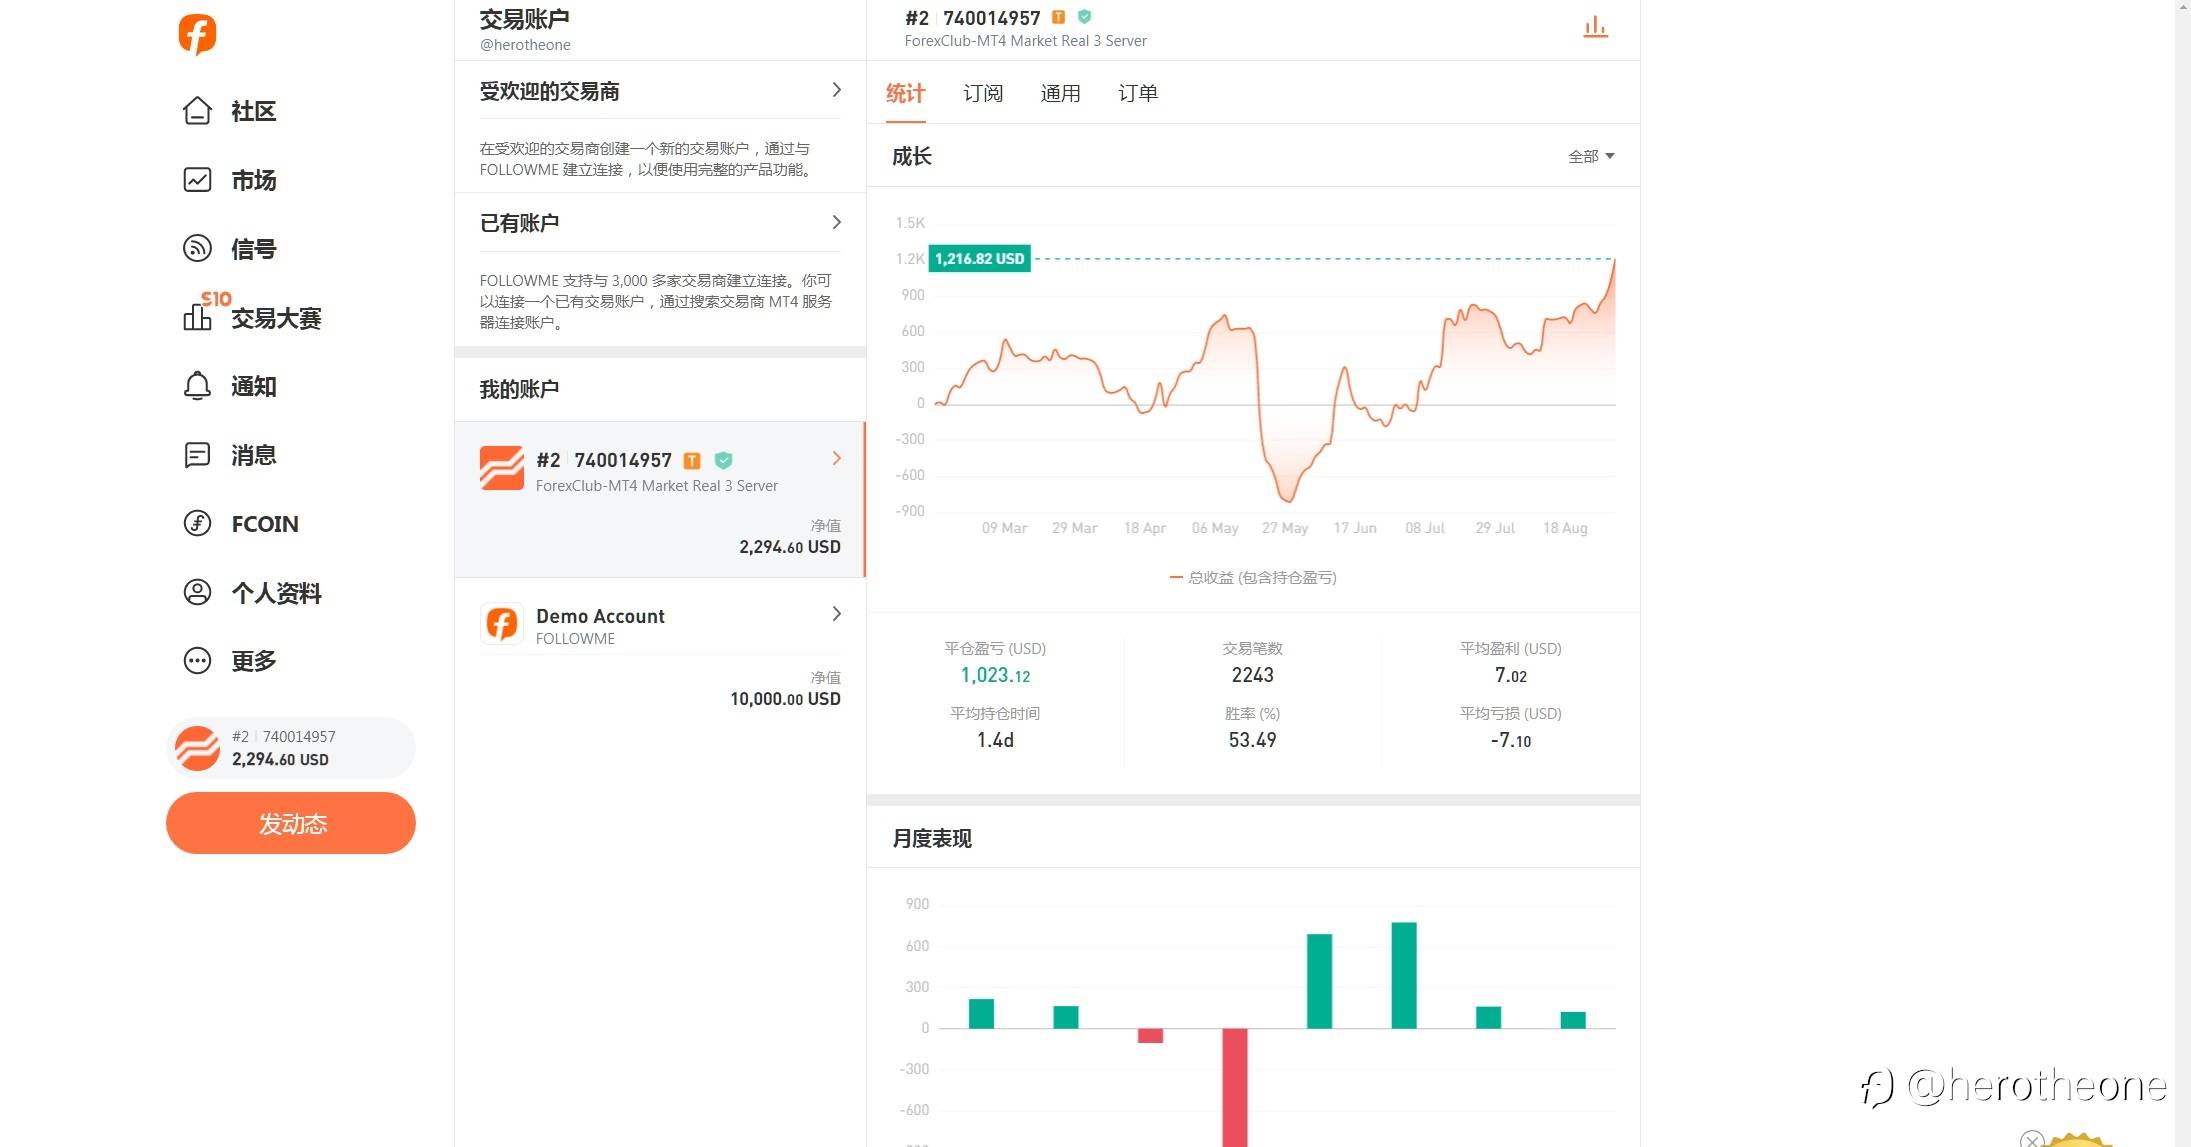
Task: Open the 交易大赛 trading contest icon
Action: click(197, 317)
